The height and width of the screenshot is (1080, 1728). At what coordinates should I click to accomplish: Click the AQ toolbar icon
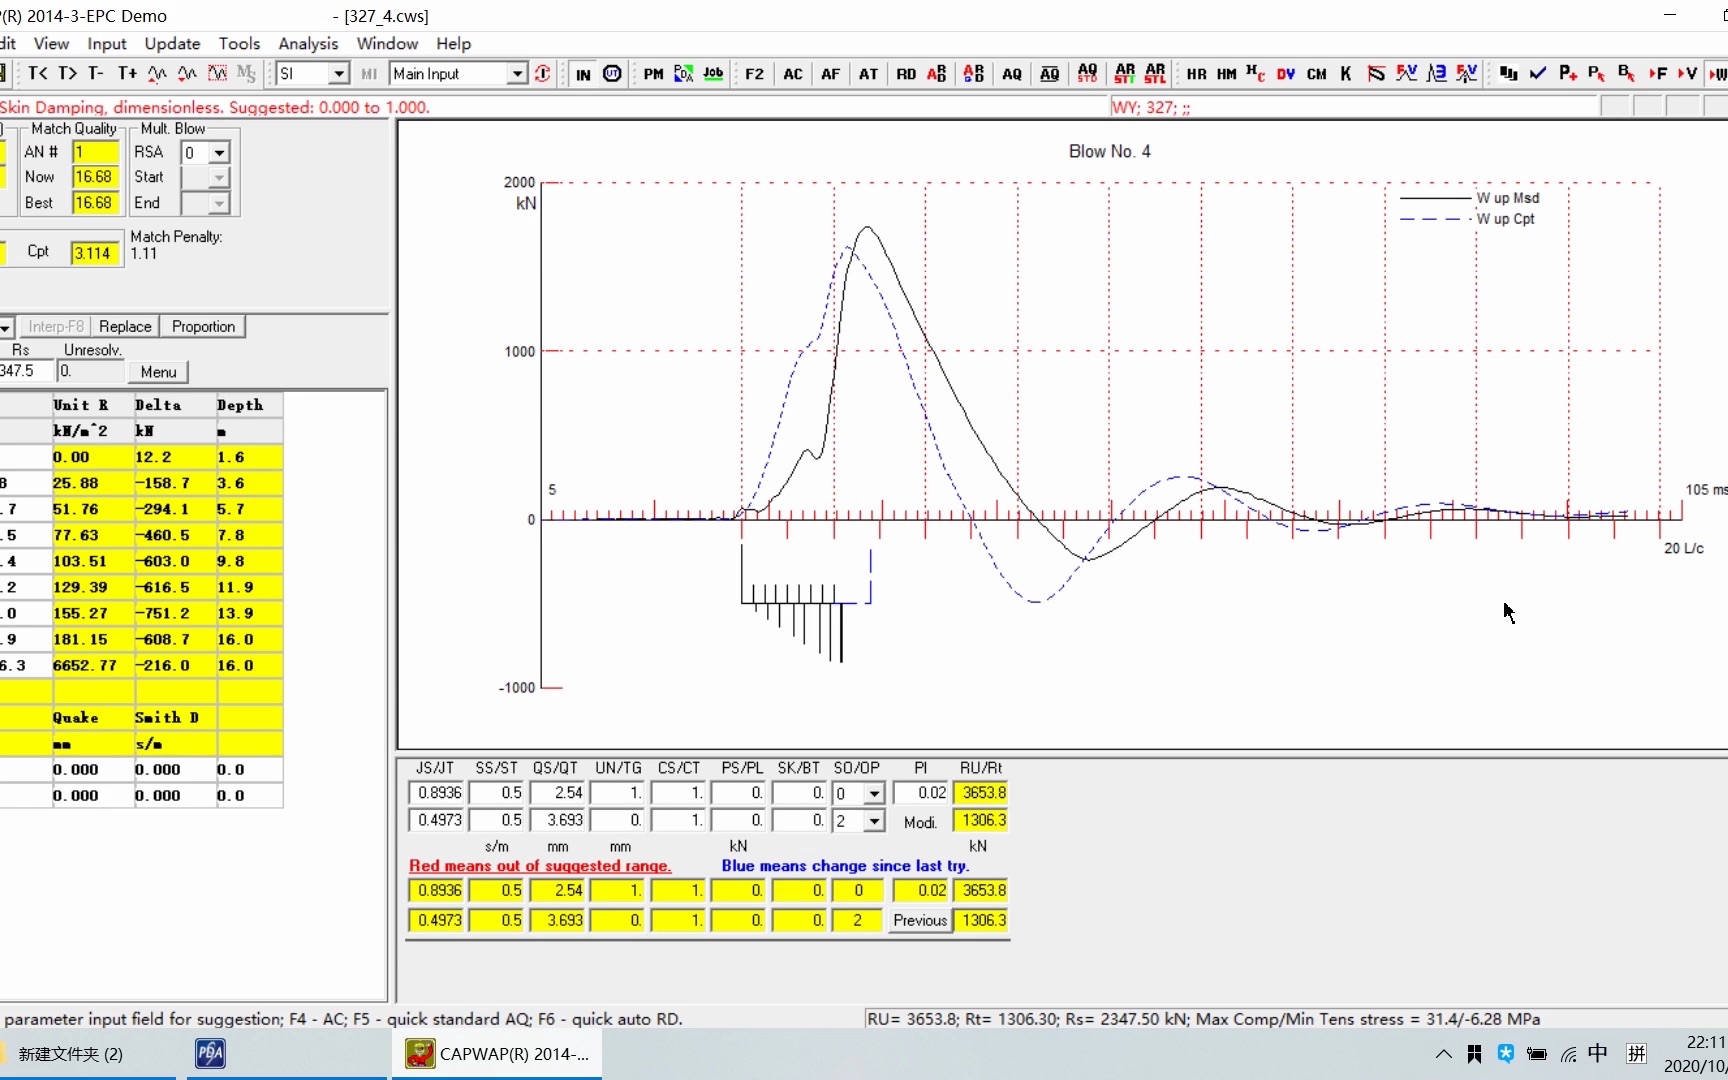[1012, 74]
